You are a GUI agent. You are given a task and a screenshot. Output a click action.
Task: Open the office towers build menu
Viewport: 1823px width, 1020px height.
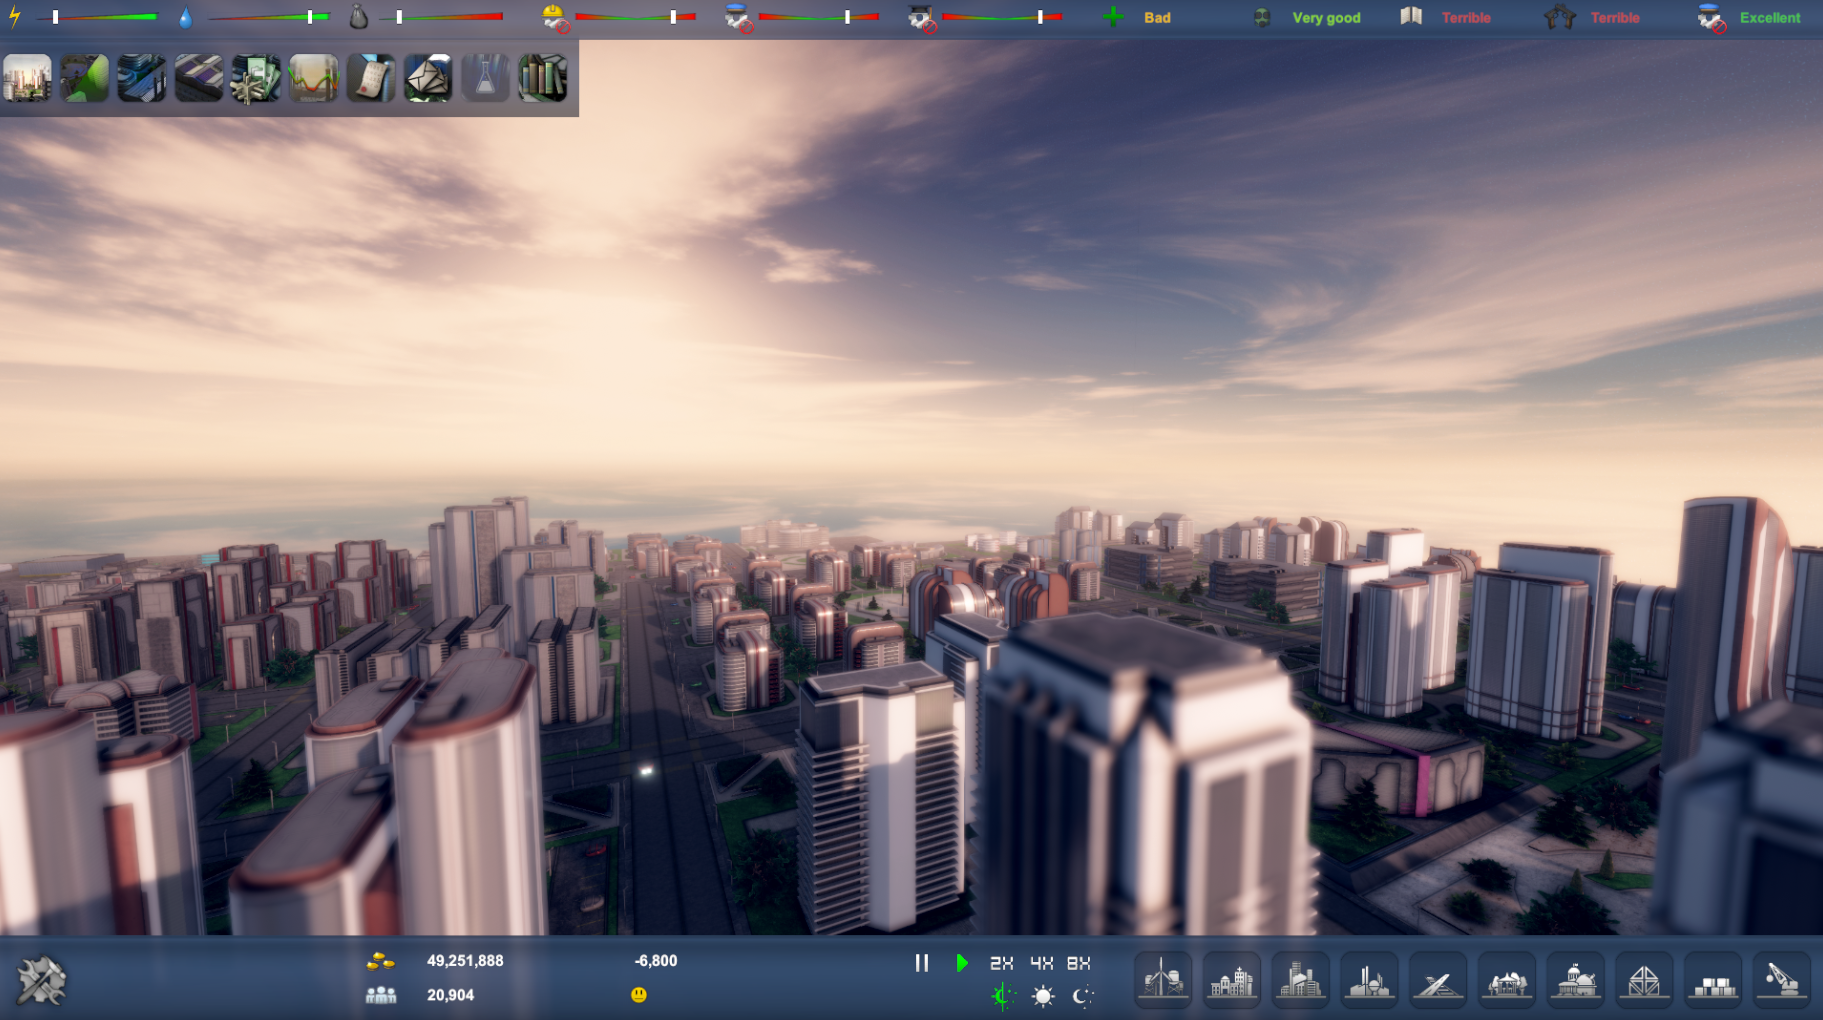tap(1300, 980)
